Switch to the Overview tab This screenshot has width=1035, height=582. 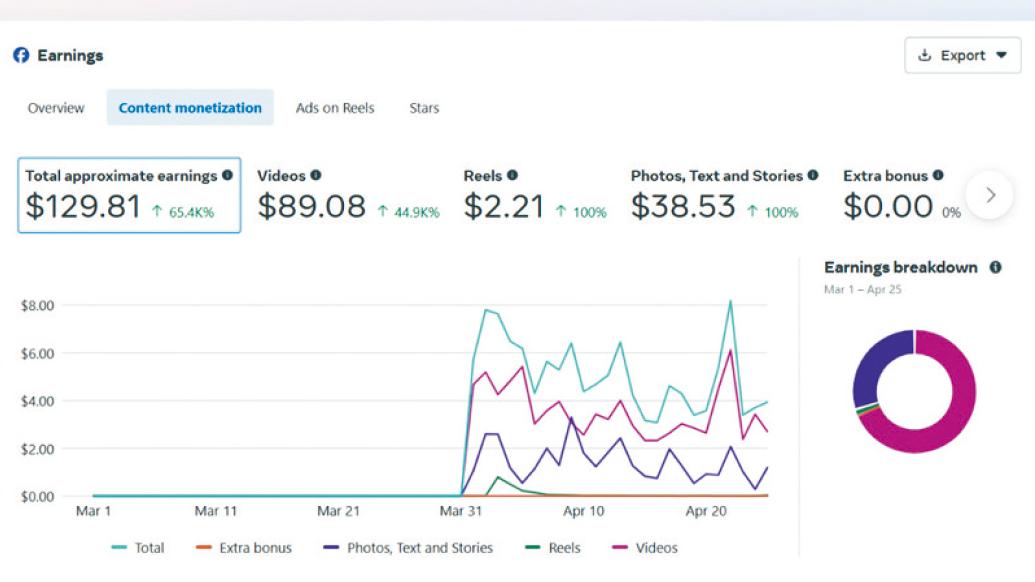(56, 108)
